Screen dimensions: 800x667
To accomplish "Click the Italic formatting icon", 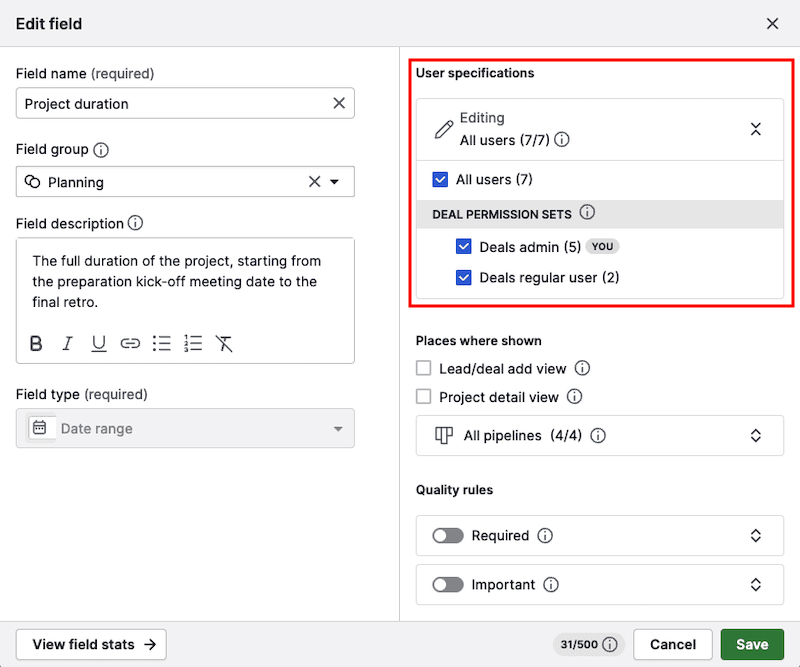I will 68,344.
